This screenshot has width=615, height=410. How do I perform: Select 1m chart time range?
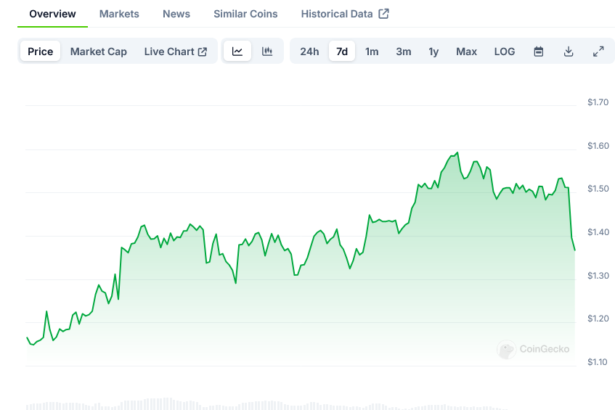point(372,51)
